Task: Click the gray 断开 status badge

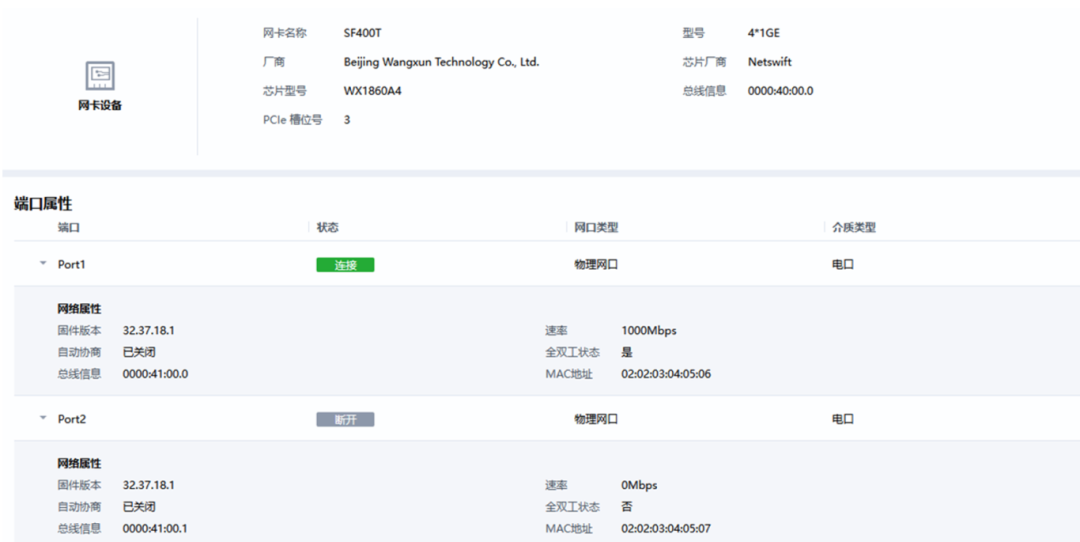Action: point(345,419)
